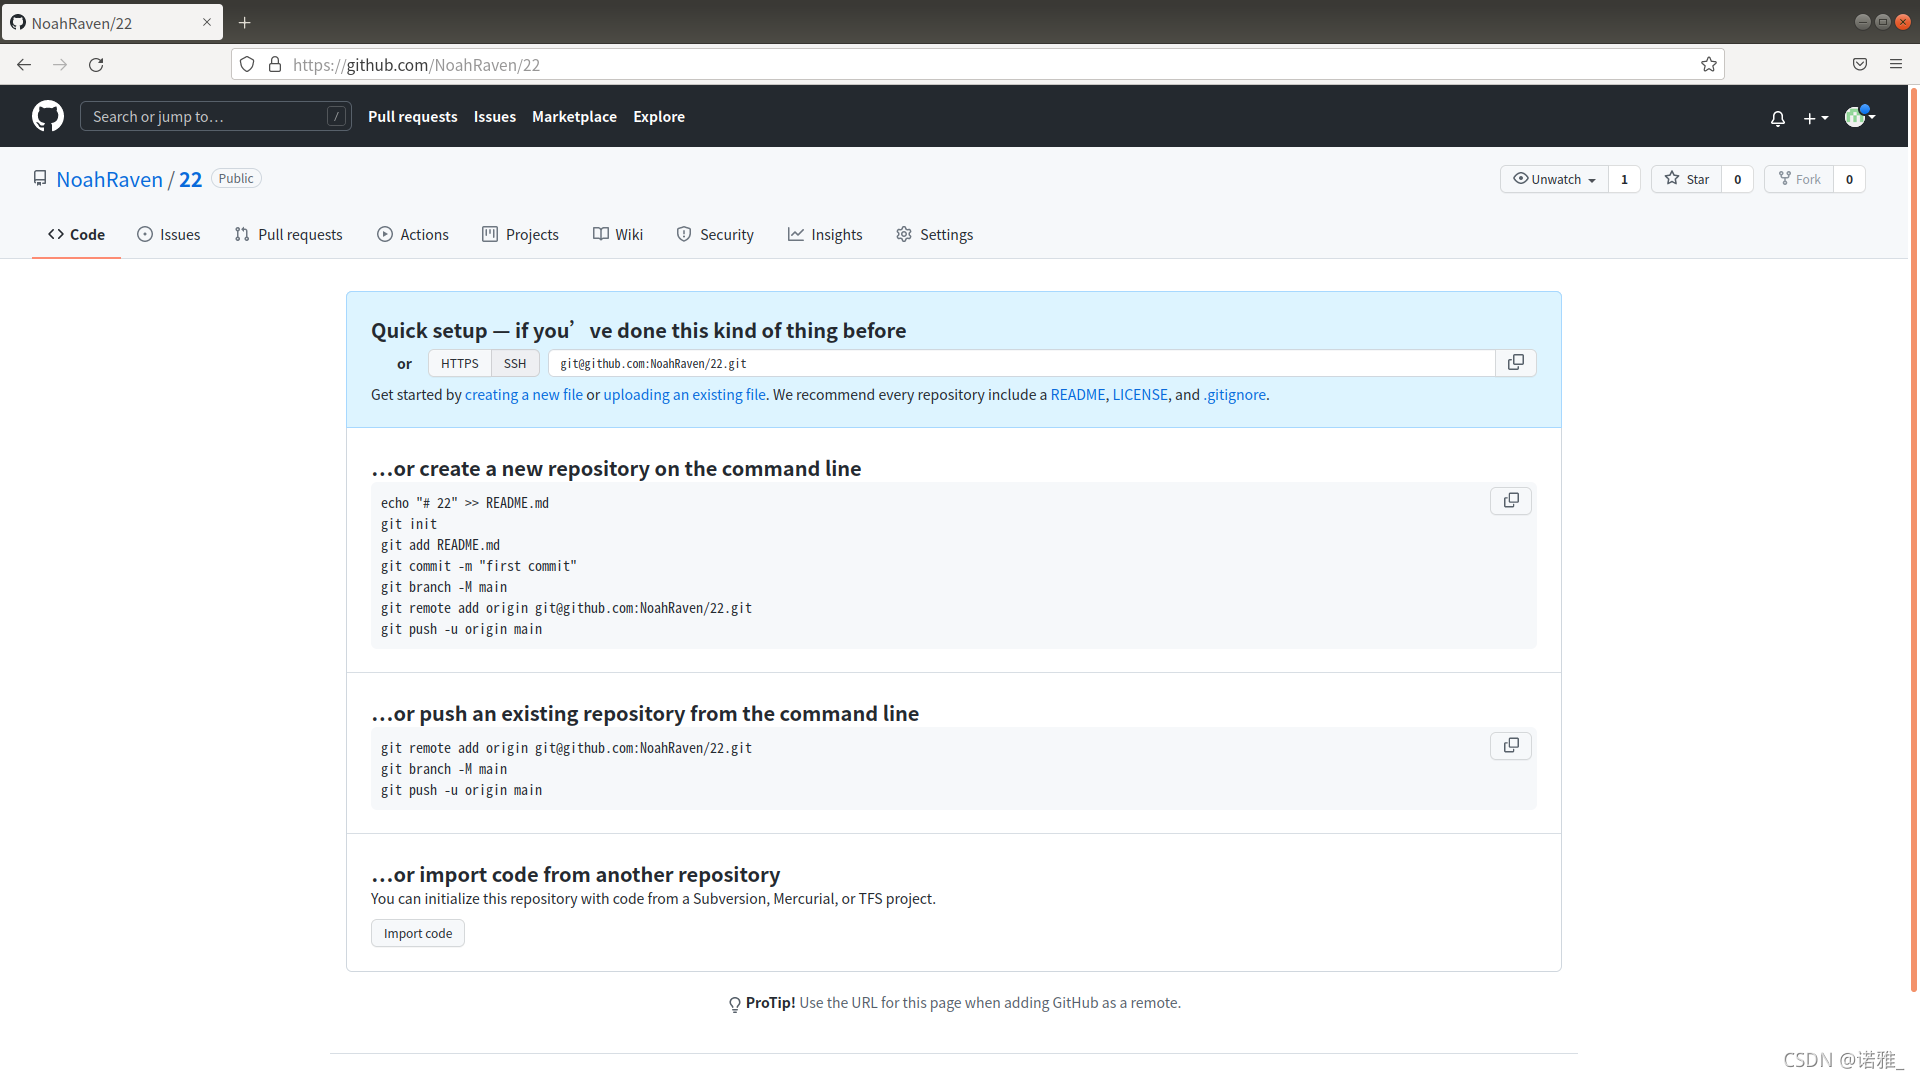Open the LICENSE link
The image size is (1920, 1080).
coord(1140,395)
